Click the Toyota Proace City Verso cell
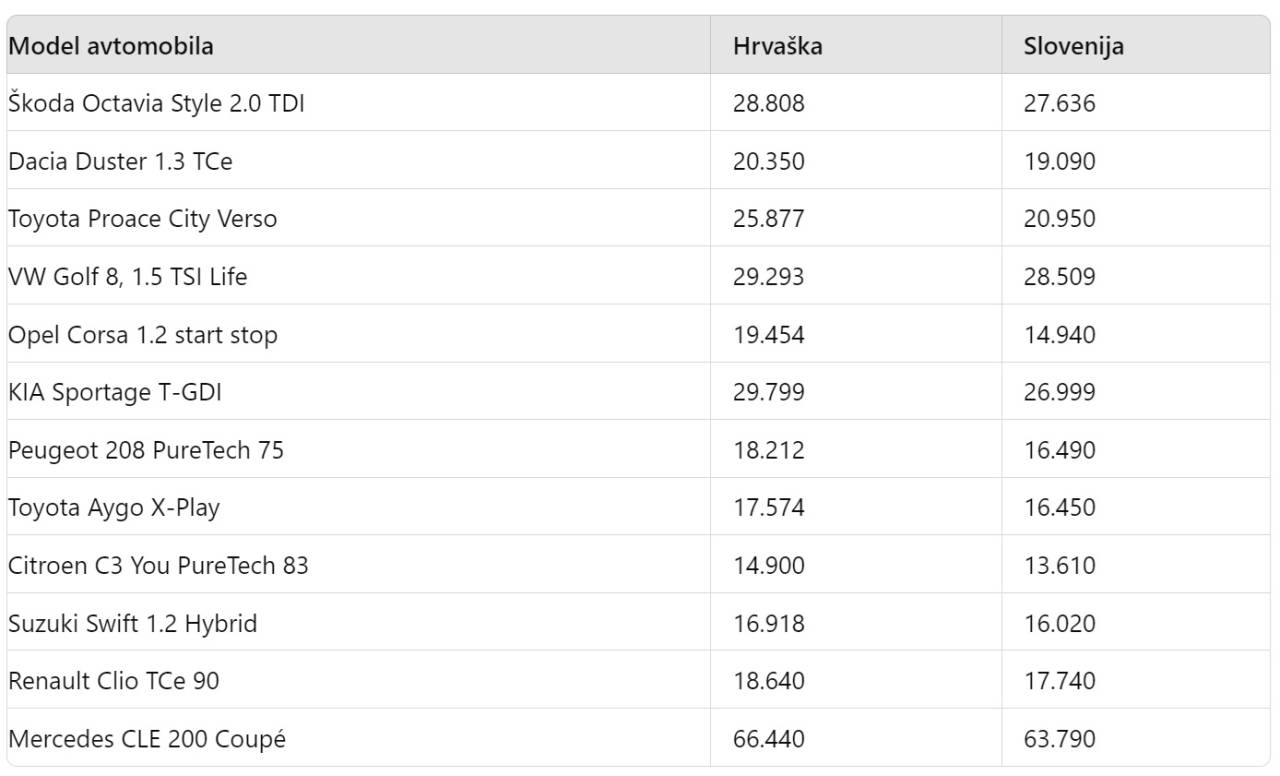Screen dimensions: 1280x776 coord(143,219)
